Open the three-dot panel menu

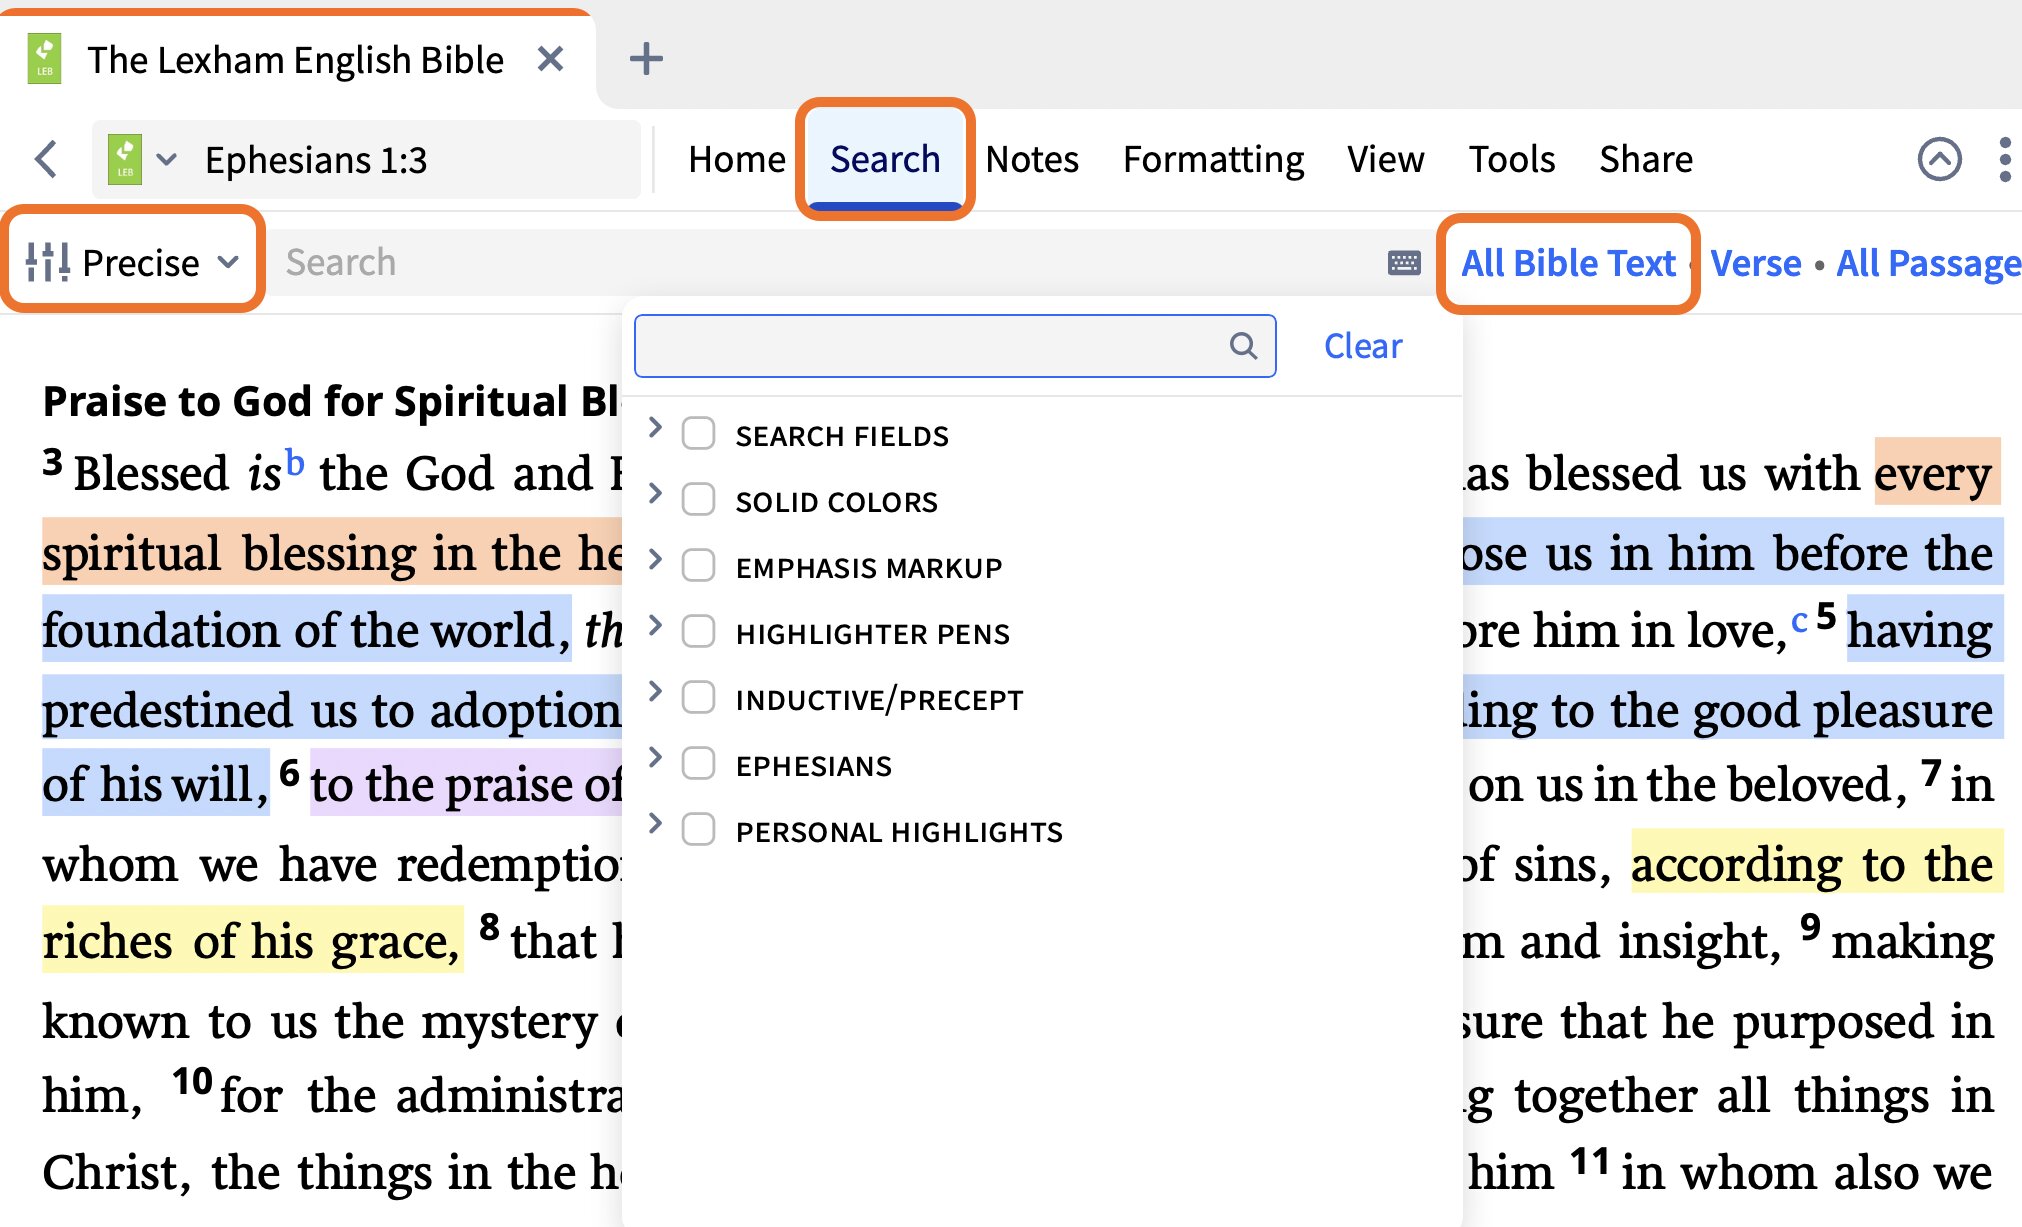tap(2004, 159)
